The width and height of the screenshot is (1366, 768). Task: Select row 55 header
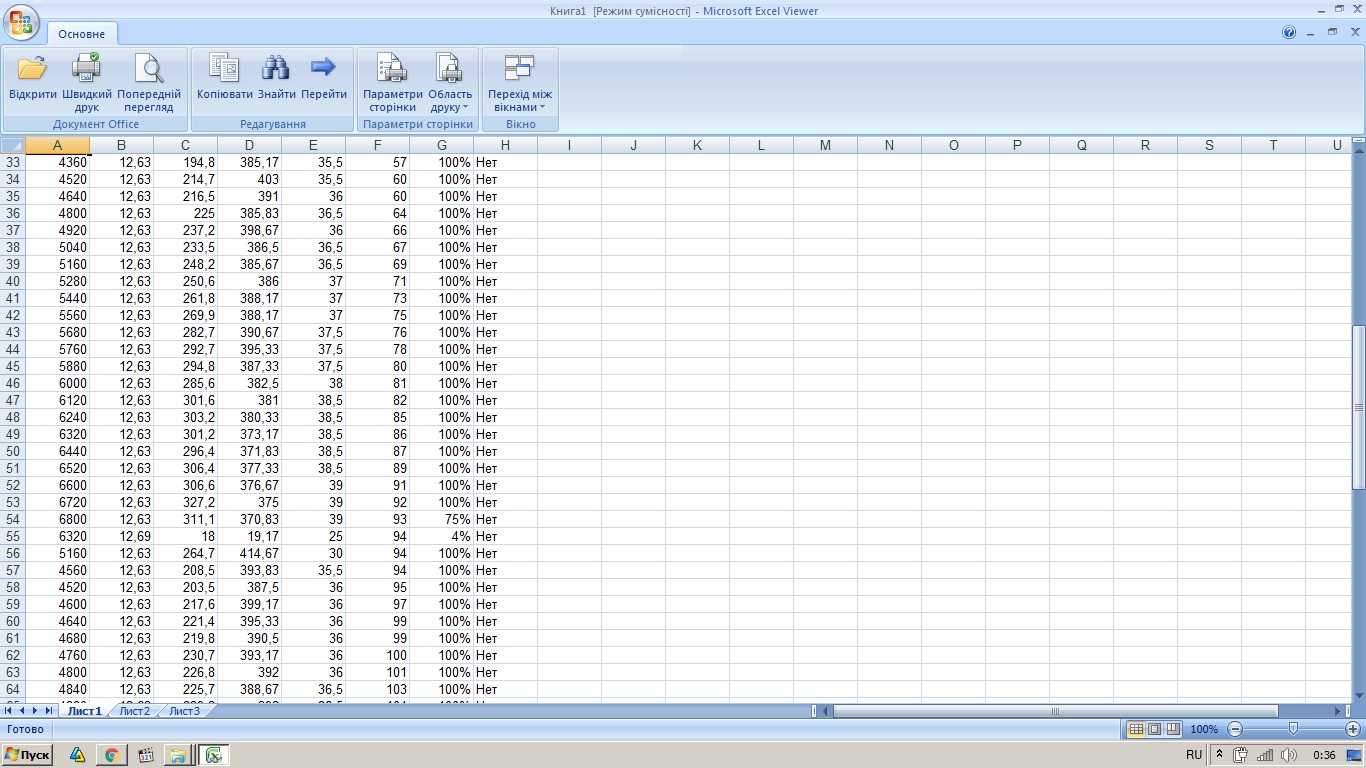click(x=13, y=536)
